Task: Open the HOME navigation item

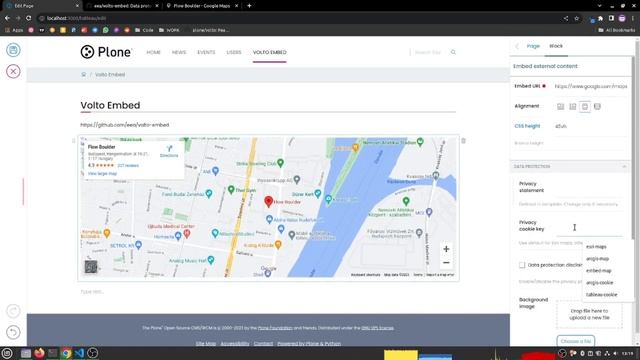Action: tap(153, 52)
